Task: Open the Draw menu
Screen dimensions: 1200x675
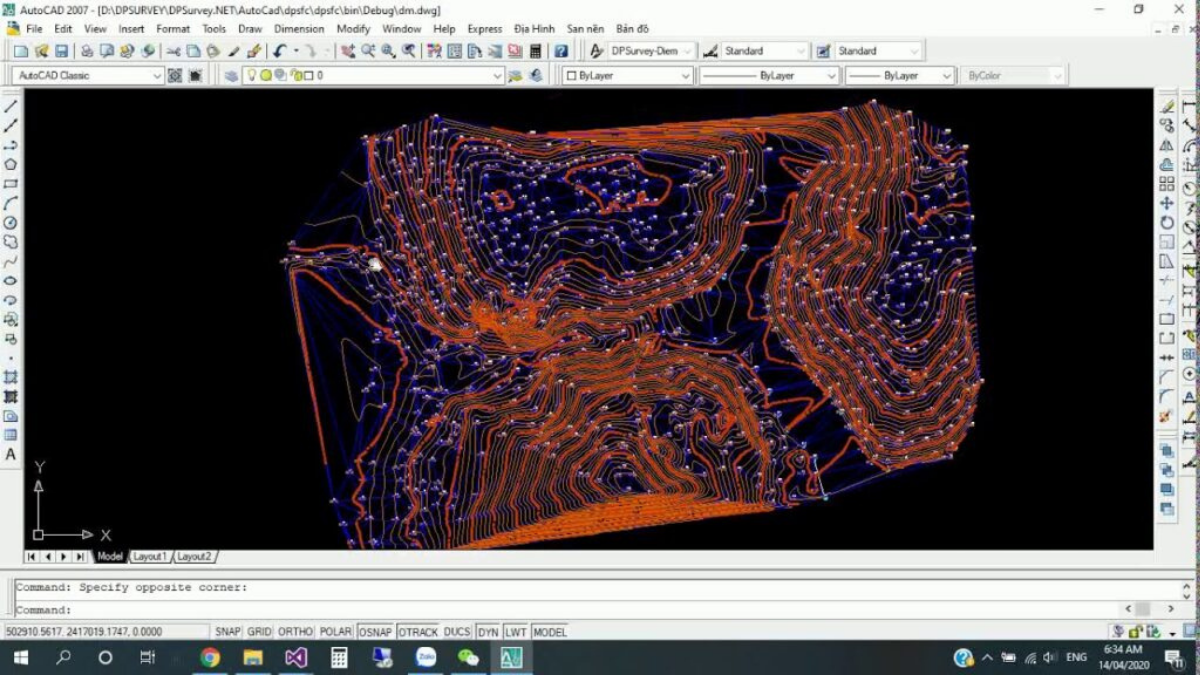Action: click(x=250, y=29)
